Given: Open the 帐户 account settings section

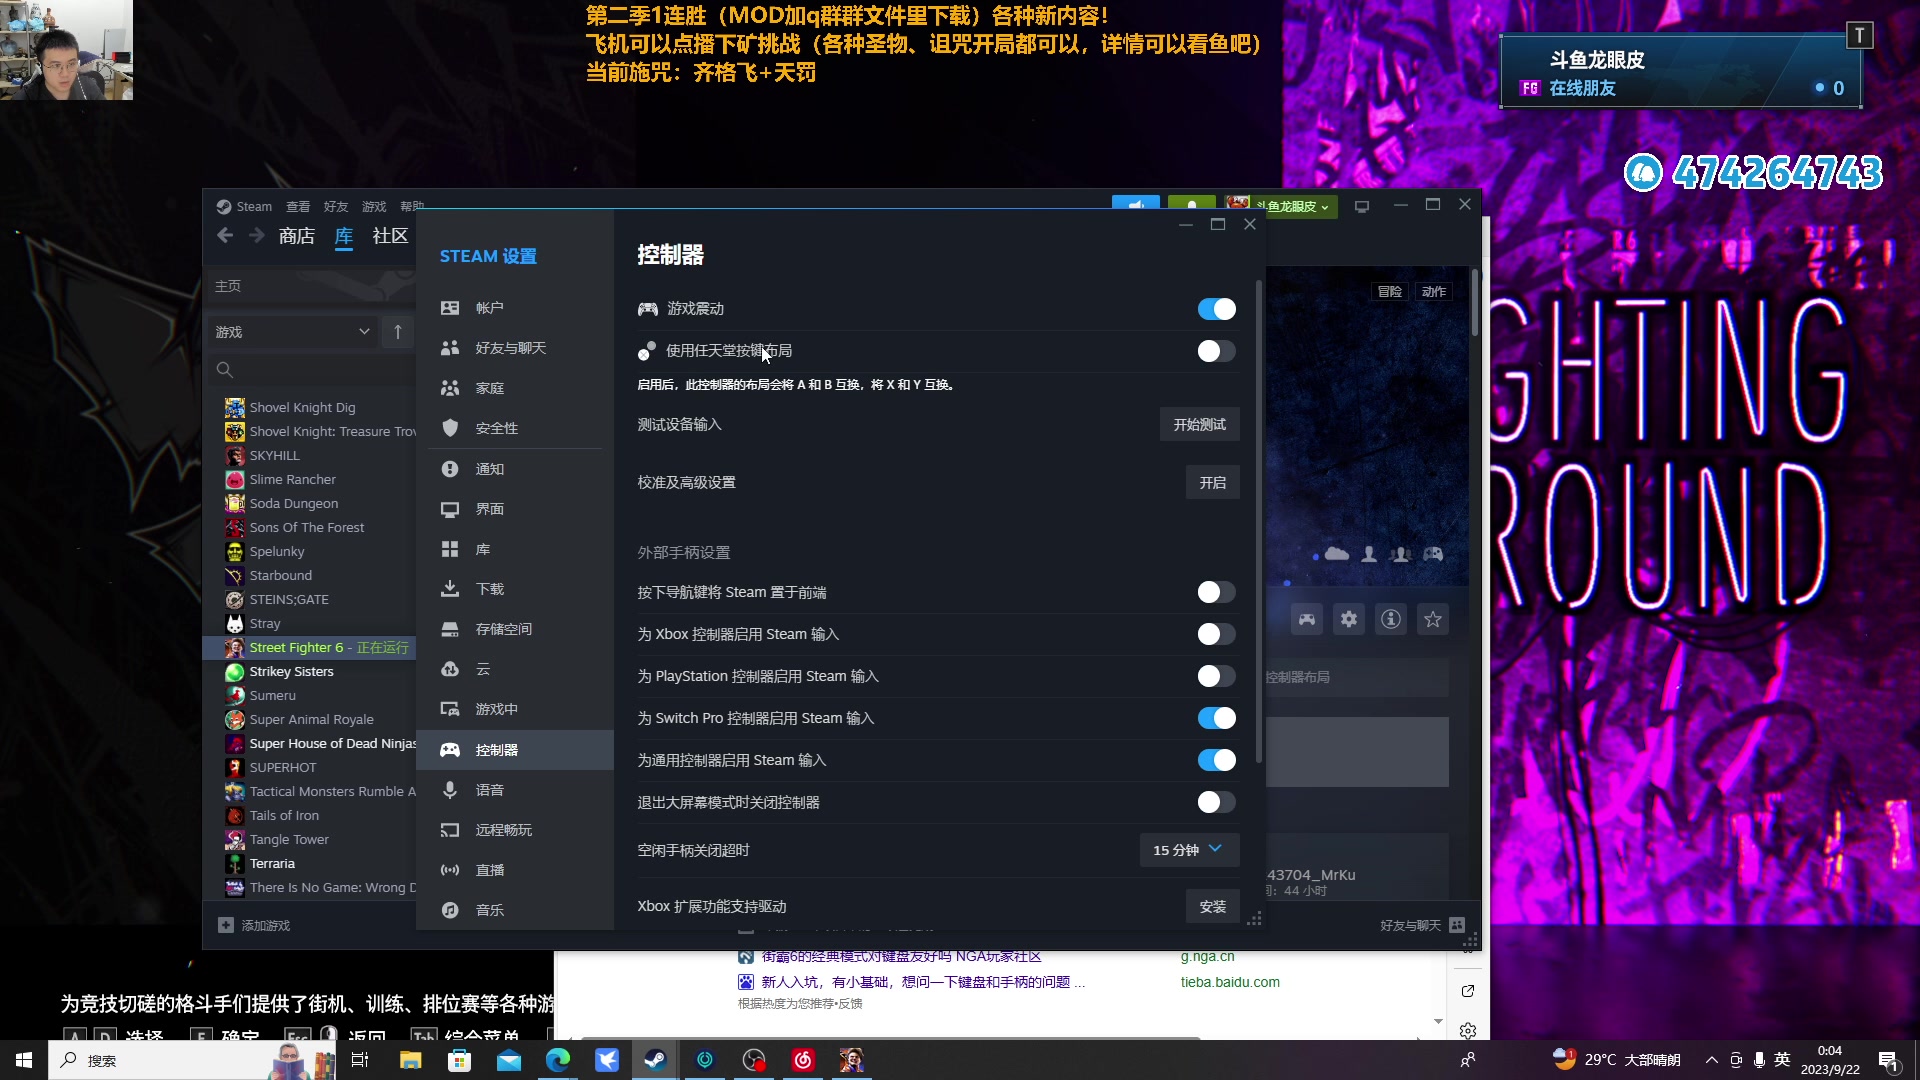Looking at the screenshot, I should 514,308.
